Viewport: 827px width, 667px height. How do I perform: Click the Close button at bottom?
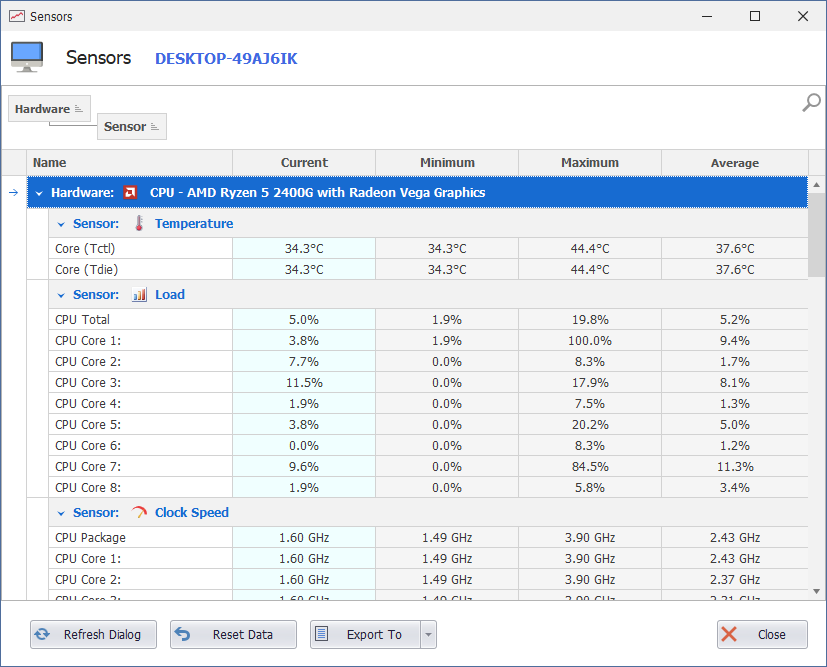point(762,634)
